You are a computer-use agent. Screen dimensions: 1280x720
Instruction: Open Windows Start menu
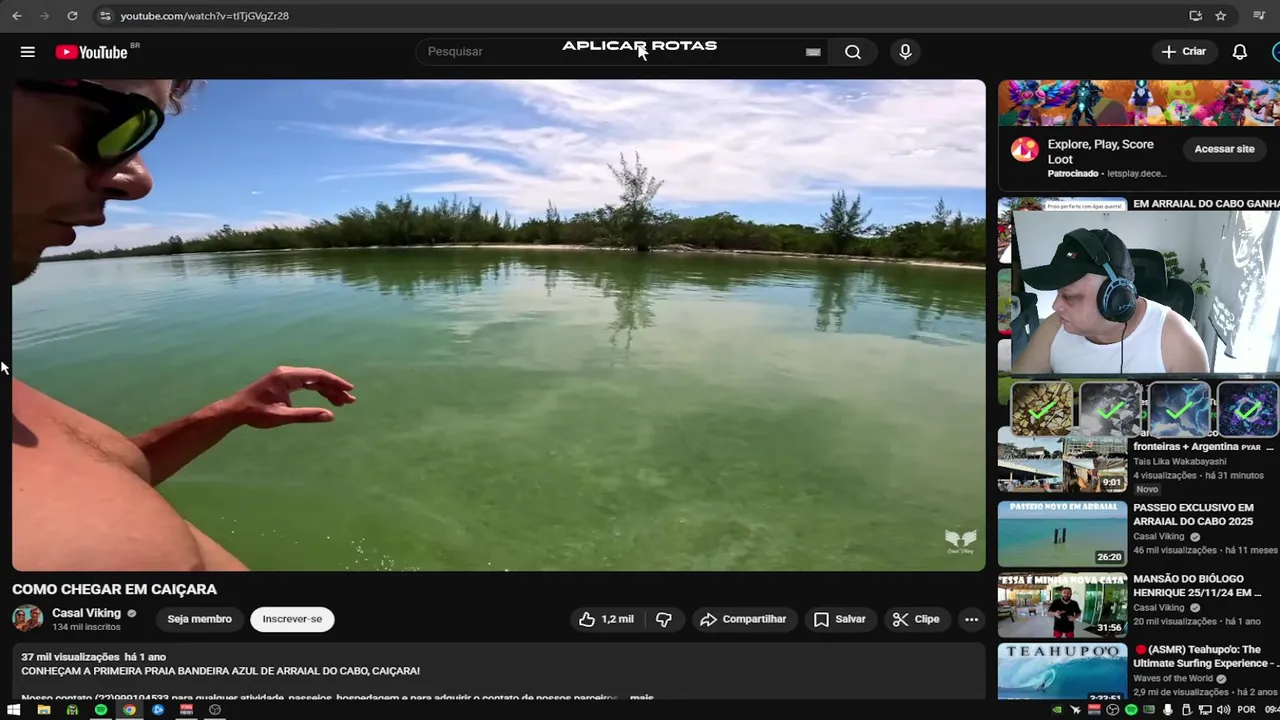(14, 710)
